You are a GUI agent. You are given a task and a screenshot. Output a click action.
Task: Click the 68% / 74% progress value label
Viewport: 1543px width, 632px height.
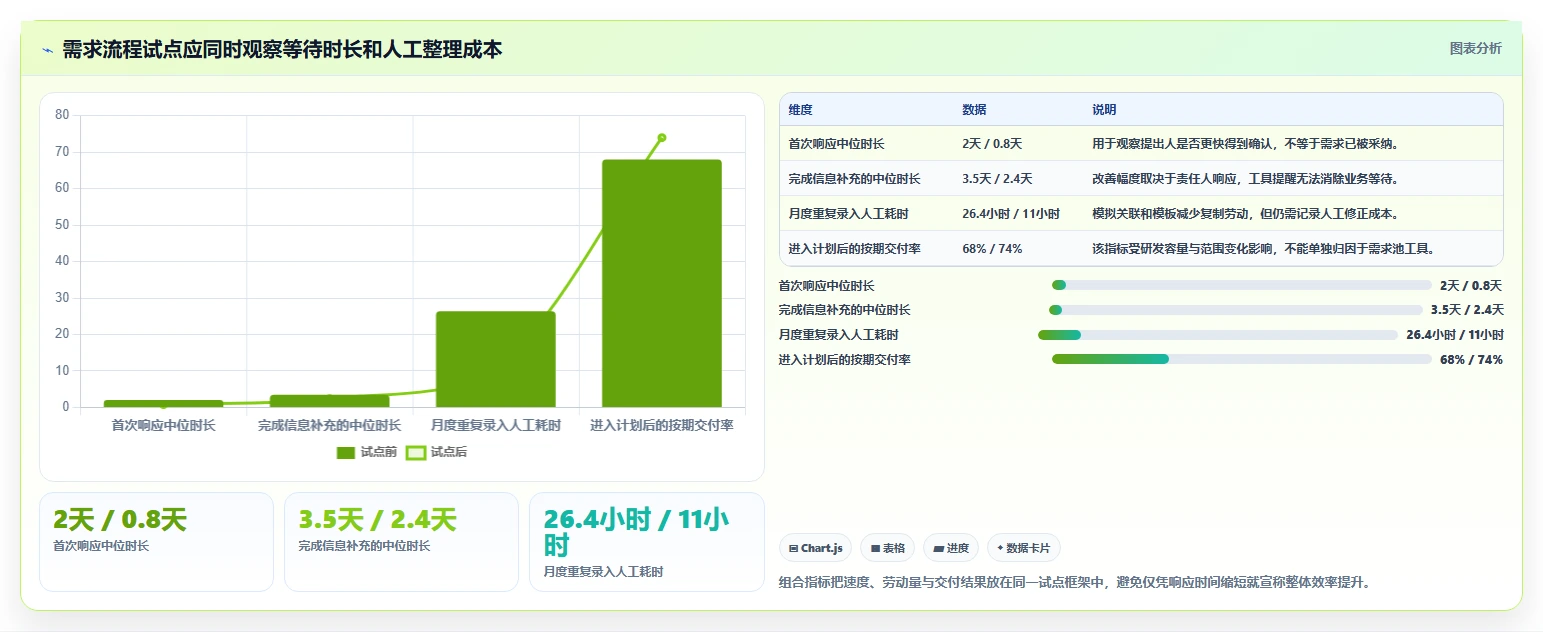pos(1471,360)
